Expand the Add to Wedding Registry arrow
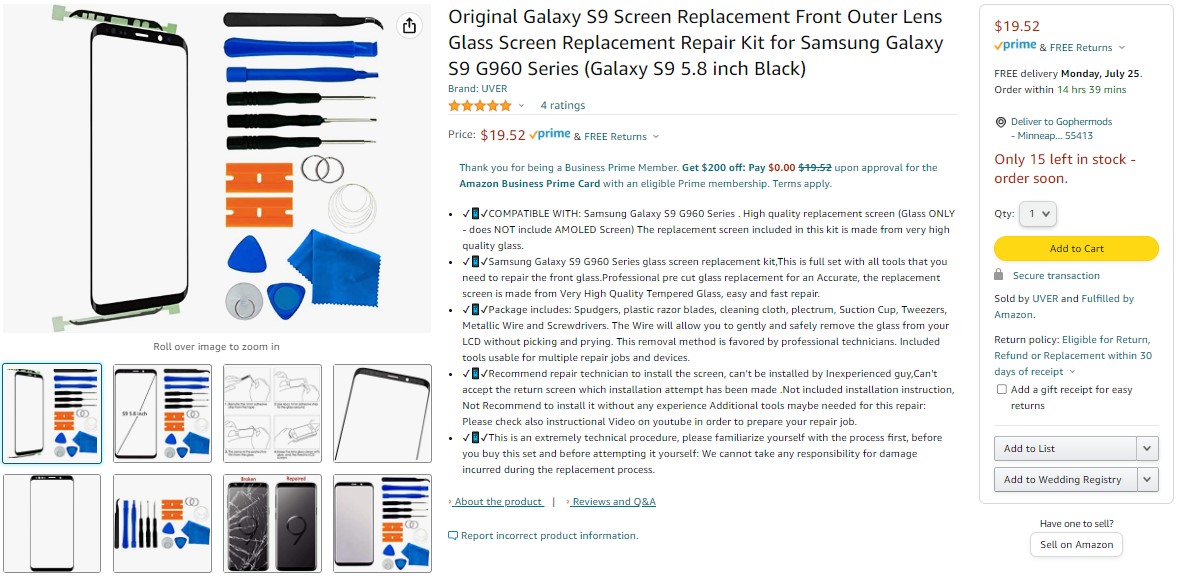 coord(1147,479)
